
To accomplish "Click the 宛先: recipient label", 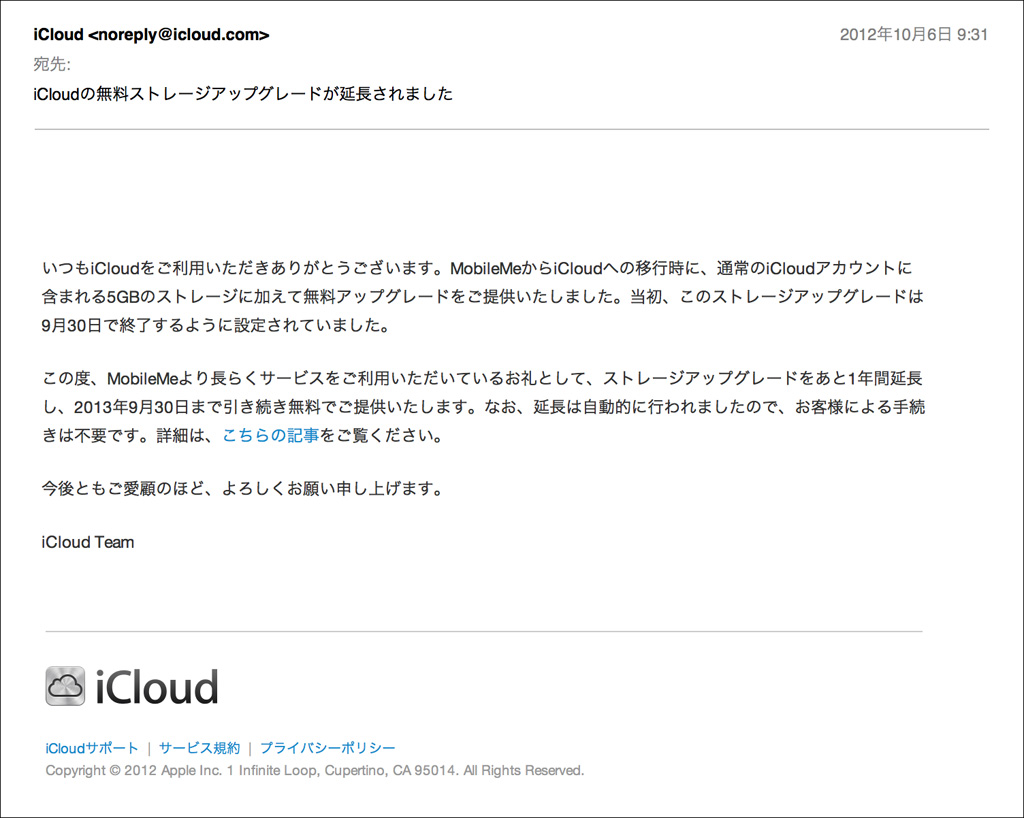I will (x=52, y=64).
